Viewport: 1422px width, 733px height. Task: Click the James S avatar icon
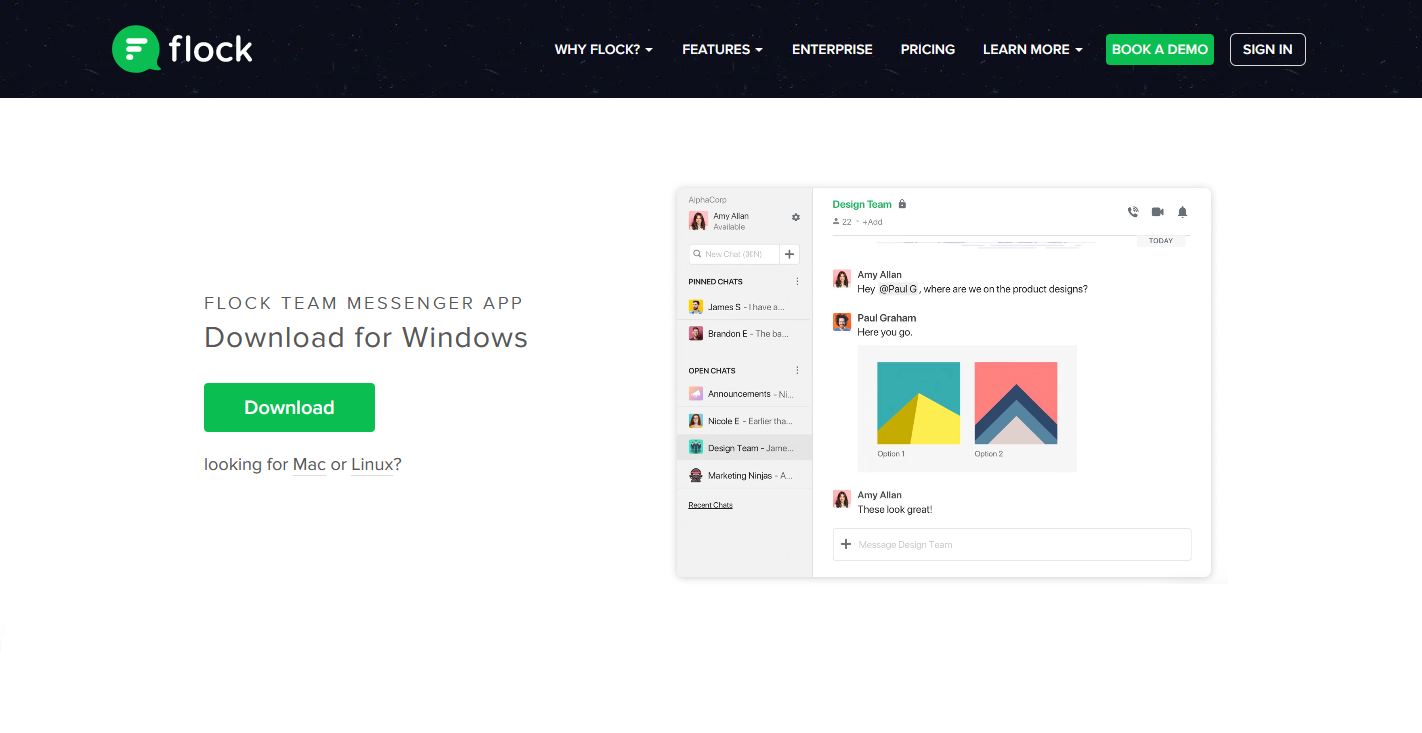tap(696, 307)
